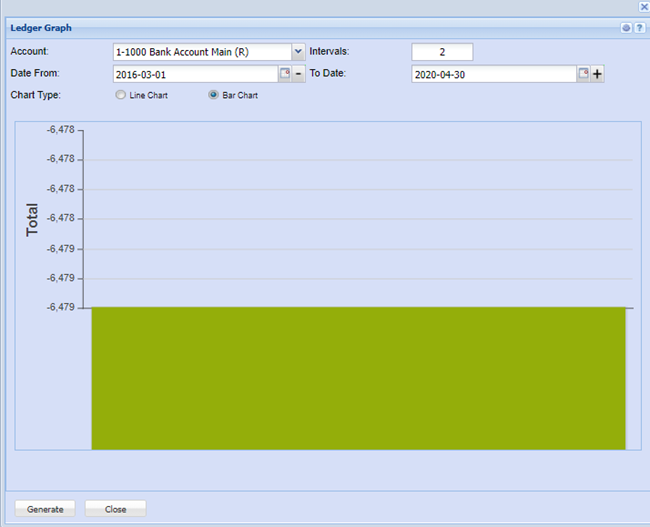Open the help question mark icon

coord(639,28)
